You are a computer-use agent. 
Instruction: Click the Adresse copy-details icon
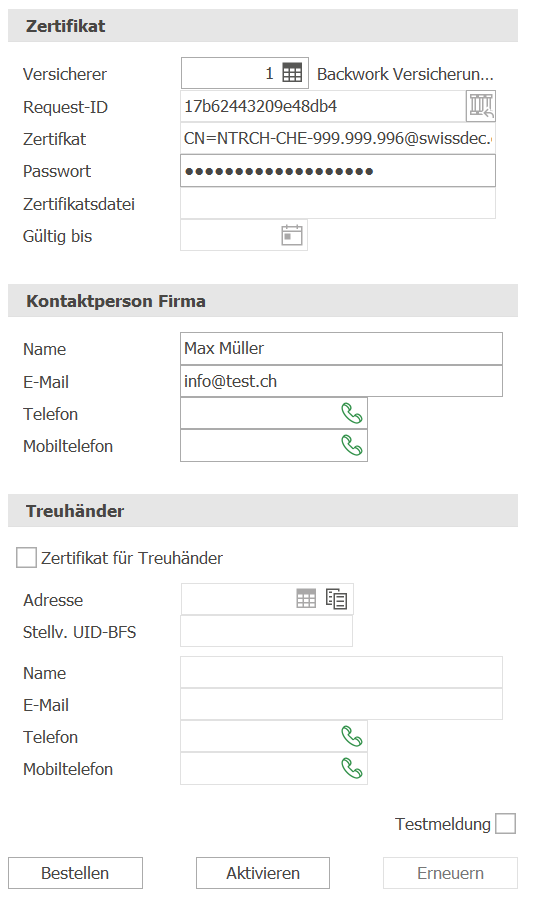(x=336, y=599)
